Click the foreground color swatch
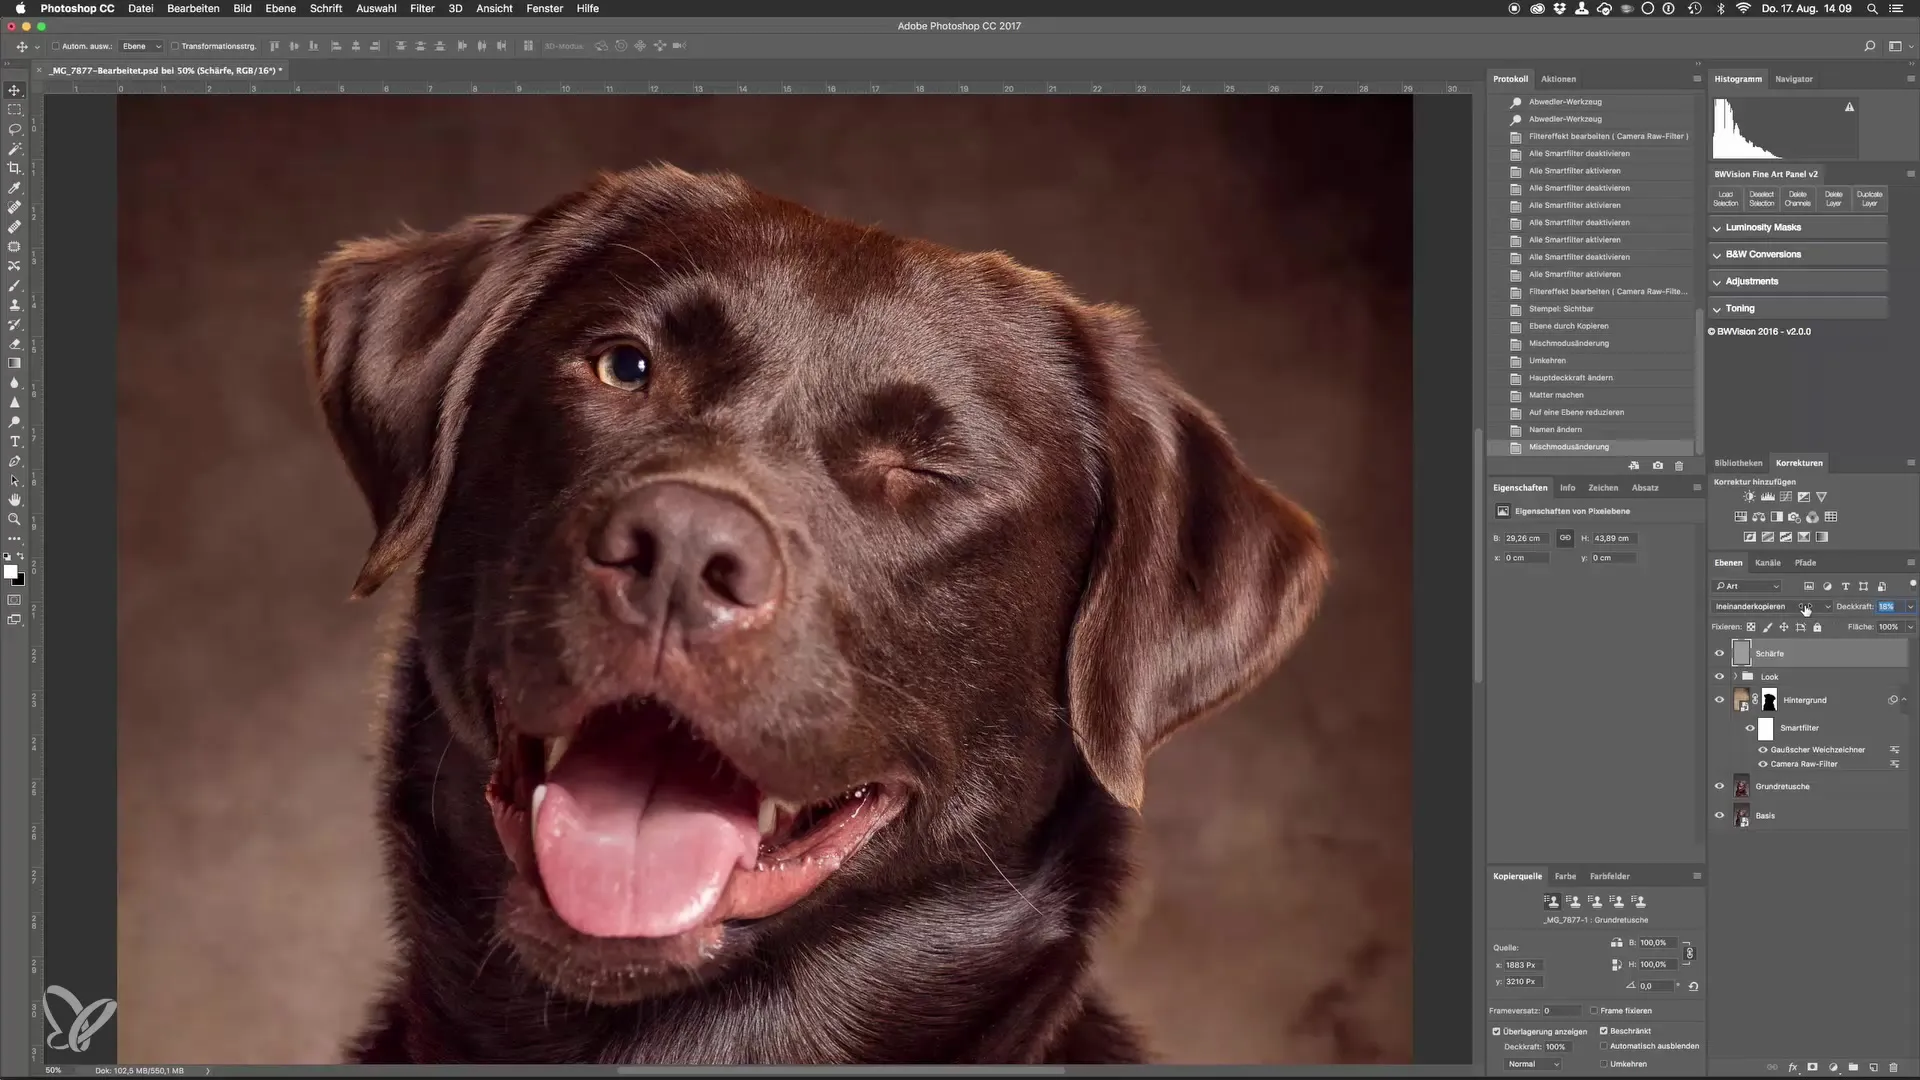Viewport: 1920px width, 1080px height. pos(10,572)
